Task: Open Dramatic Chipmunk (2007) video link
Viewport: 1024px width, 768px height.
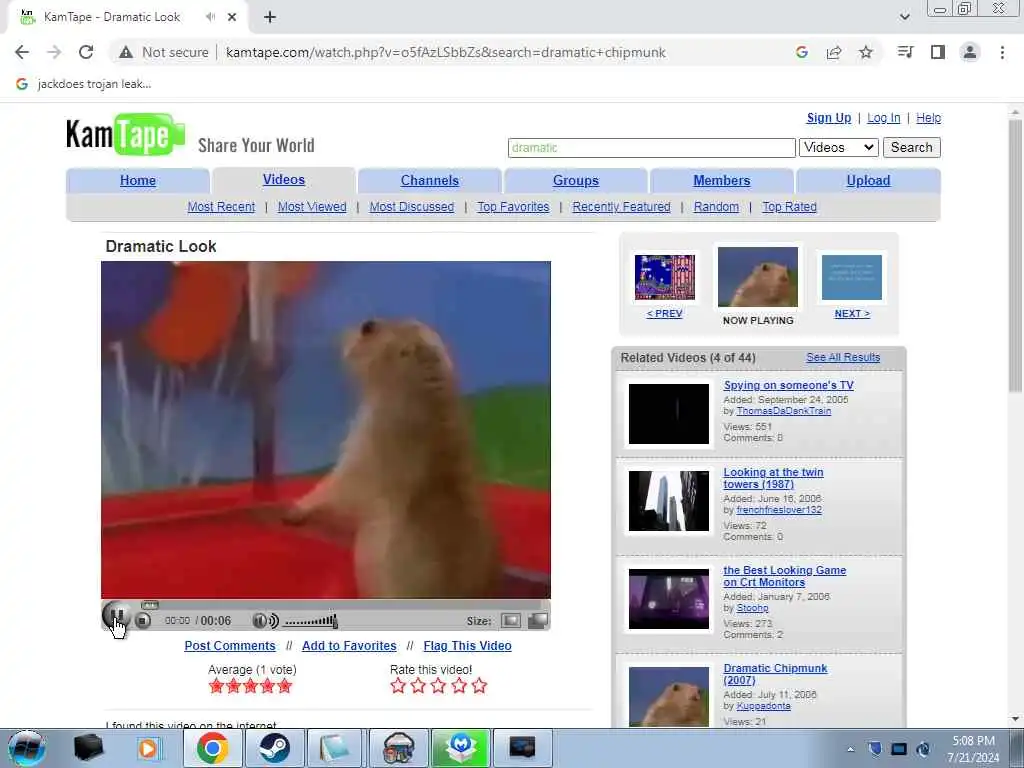Action: 775,674
